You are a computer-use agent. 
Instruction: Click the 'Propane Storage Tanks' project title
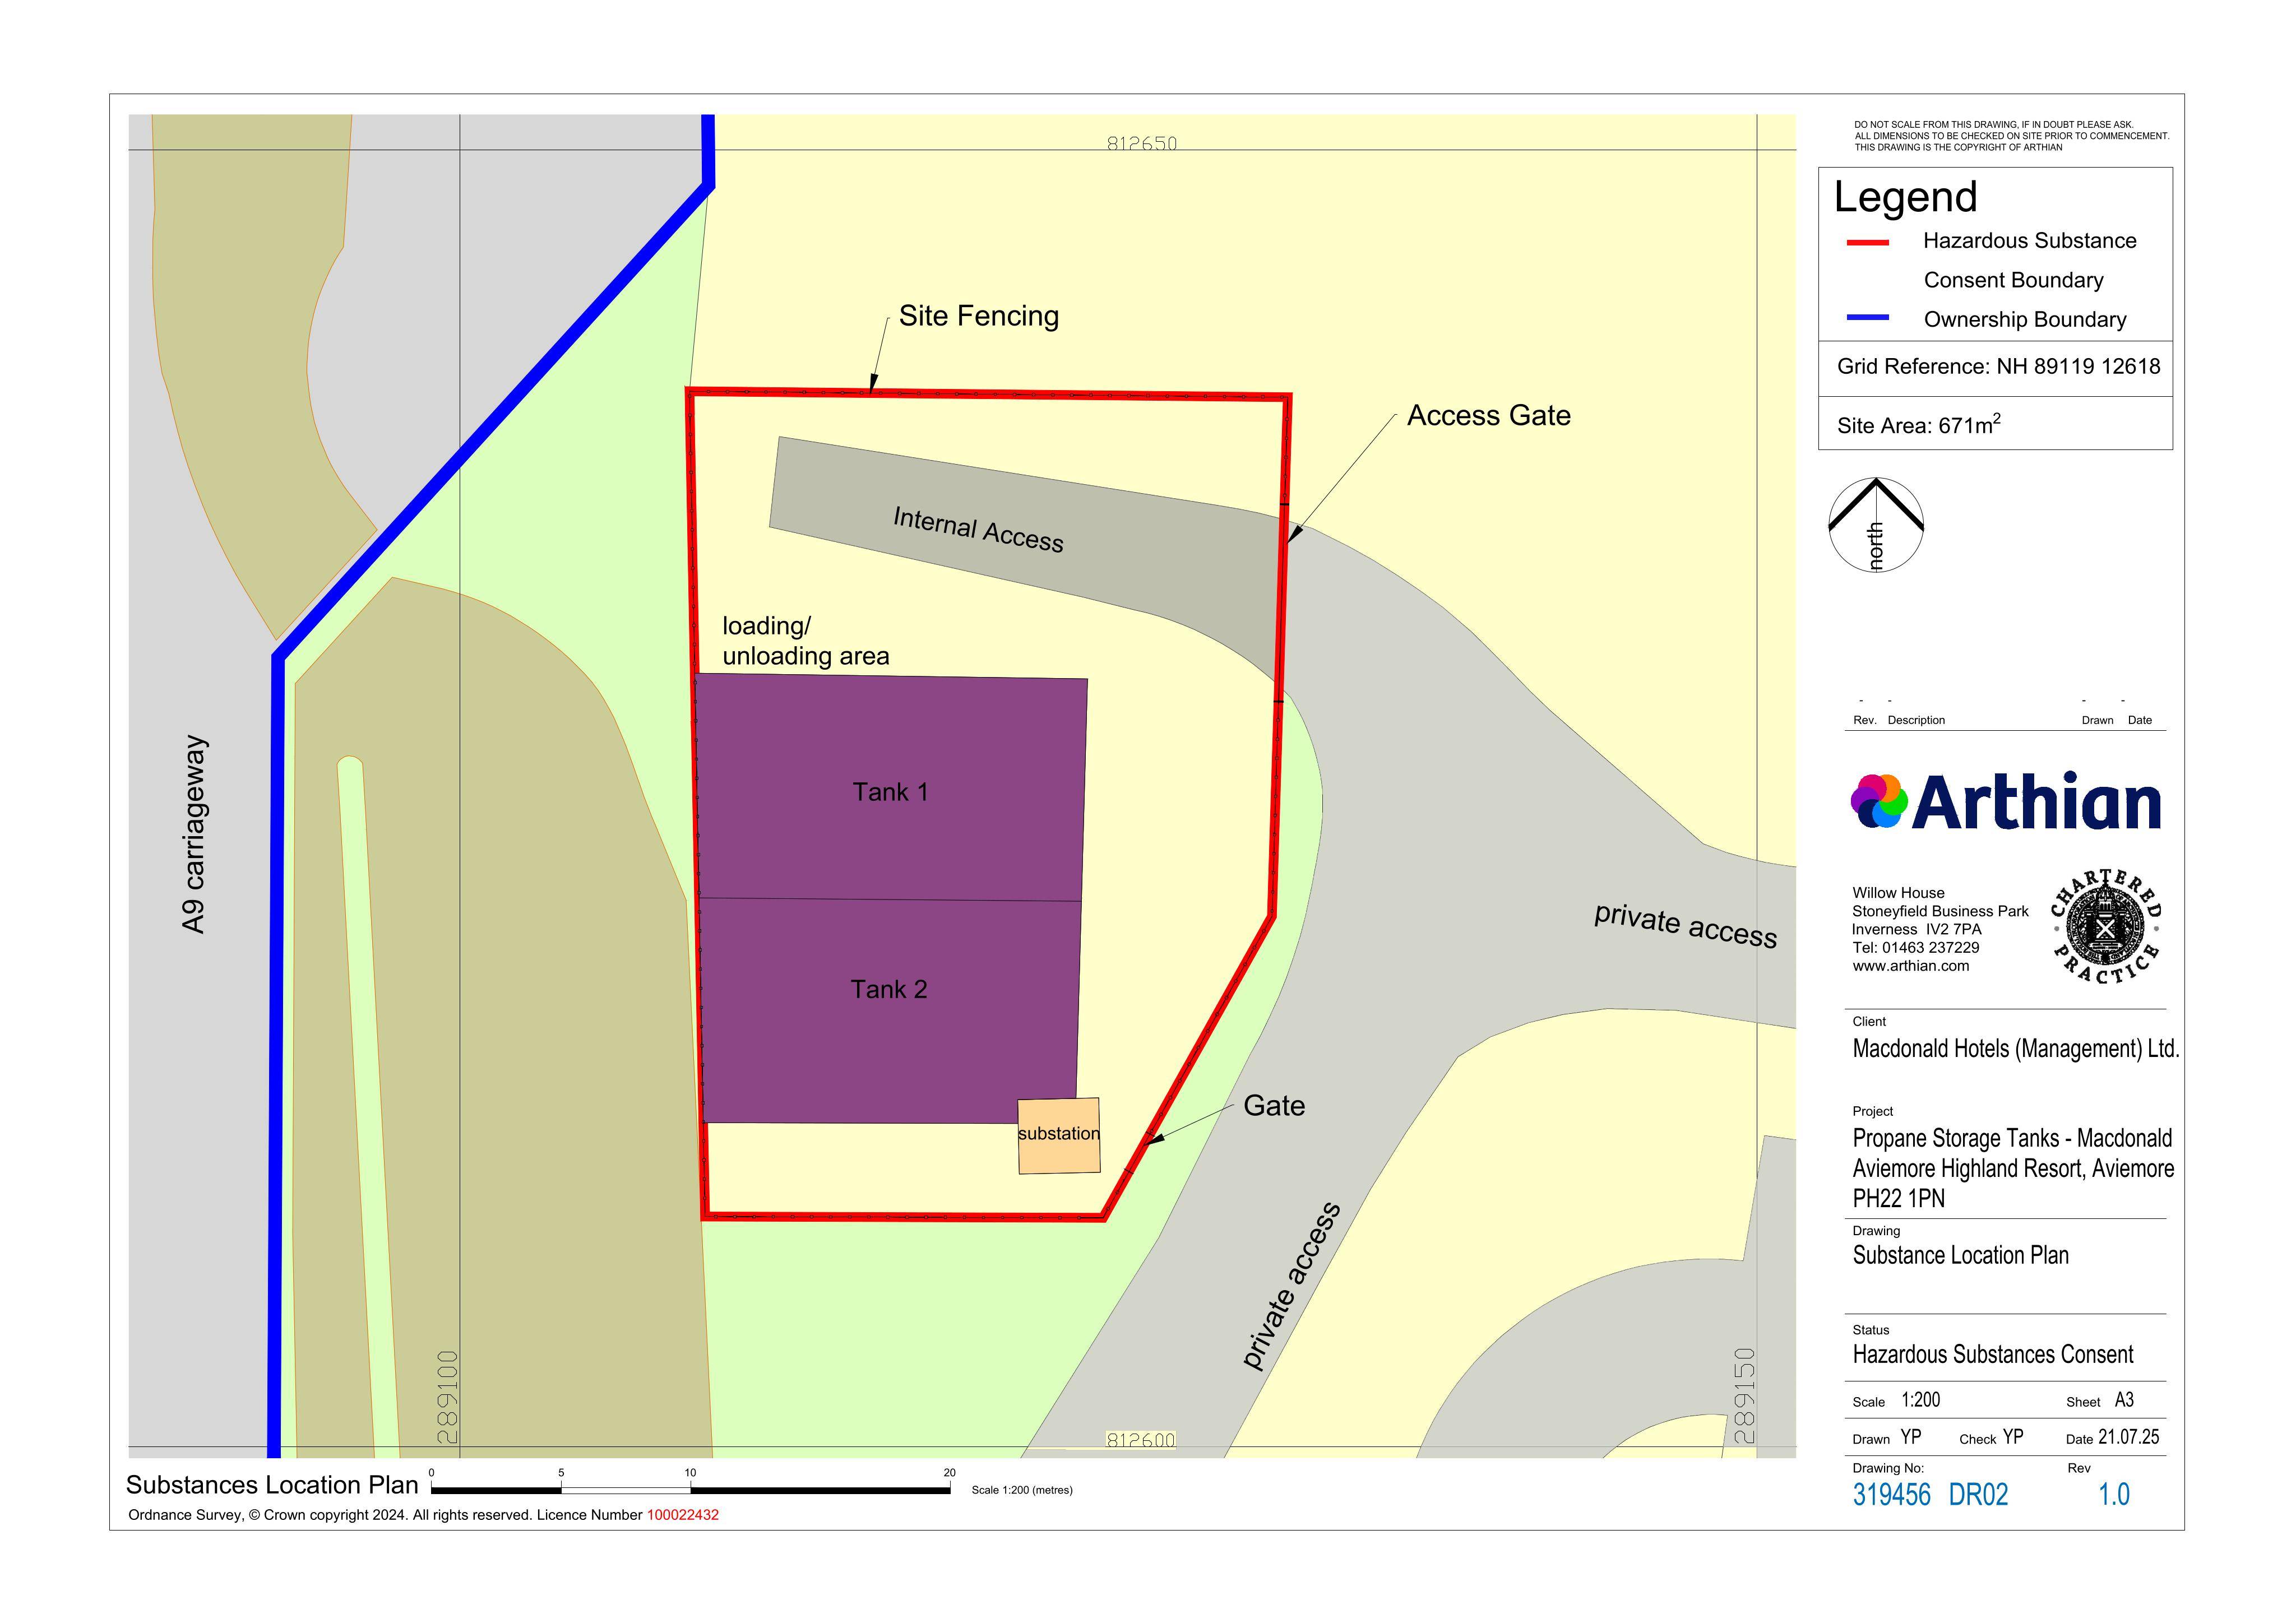2013,1168
